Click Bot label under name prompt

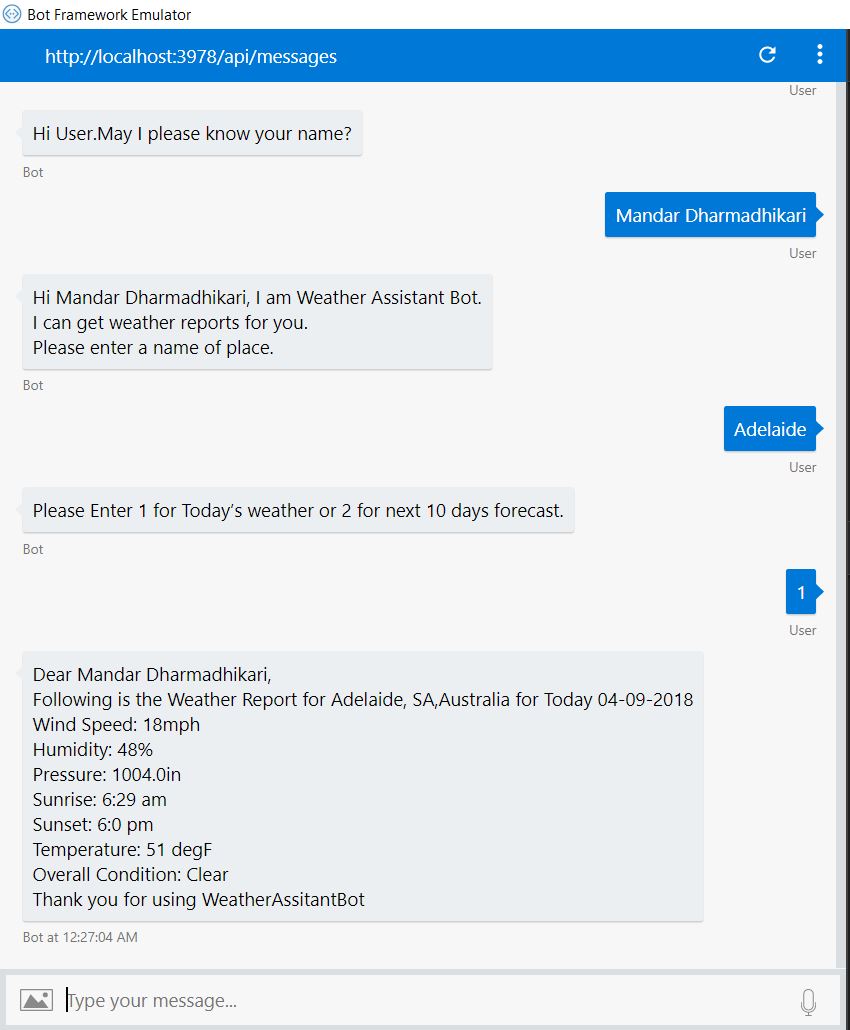point(33,172)
